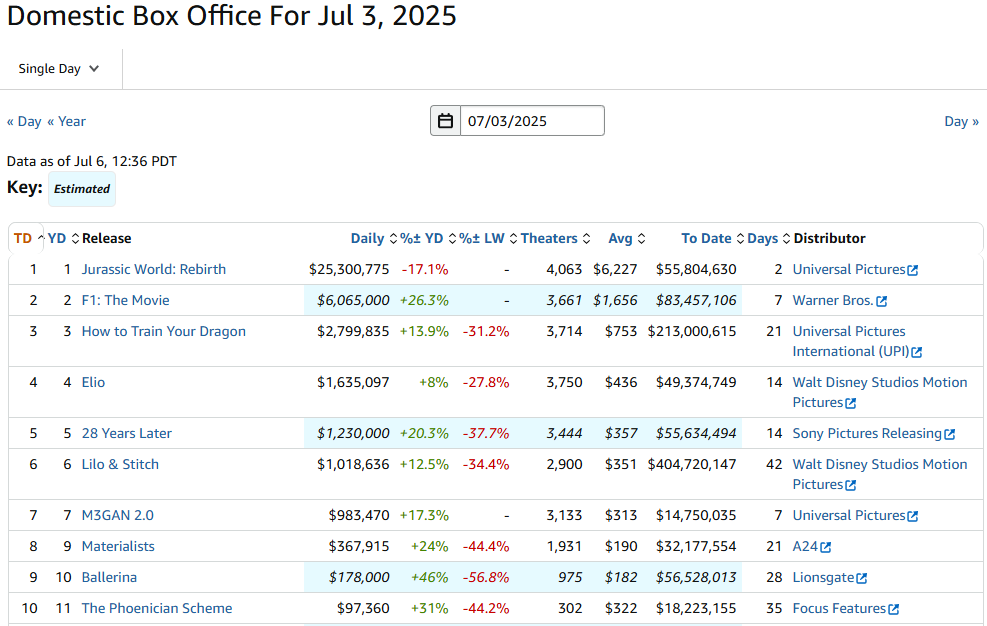This screenshot has width=987, height=626.
Task: Open Lilo & Stitch release link
Action: tap(120, 464)
